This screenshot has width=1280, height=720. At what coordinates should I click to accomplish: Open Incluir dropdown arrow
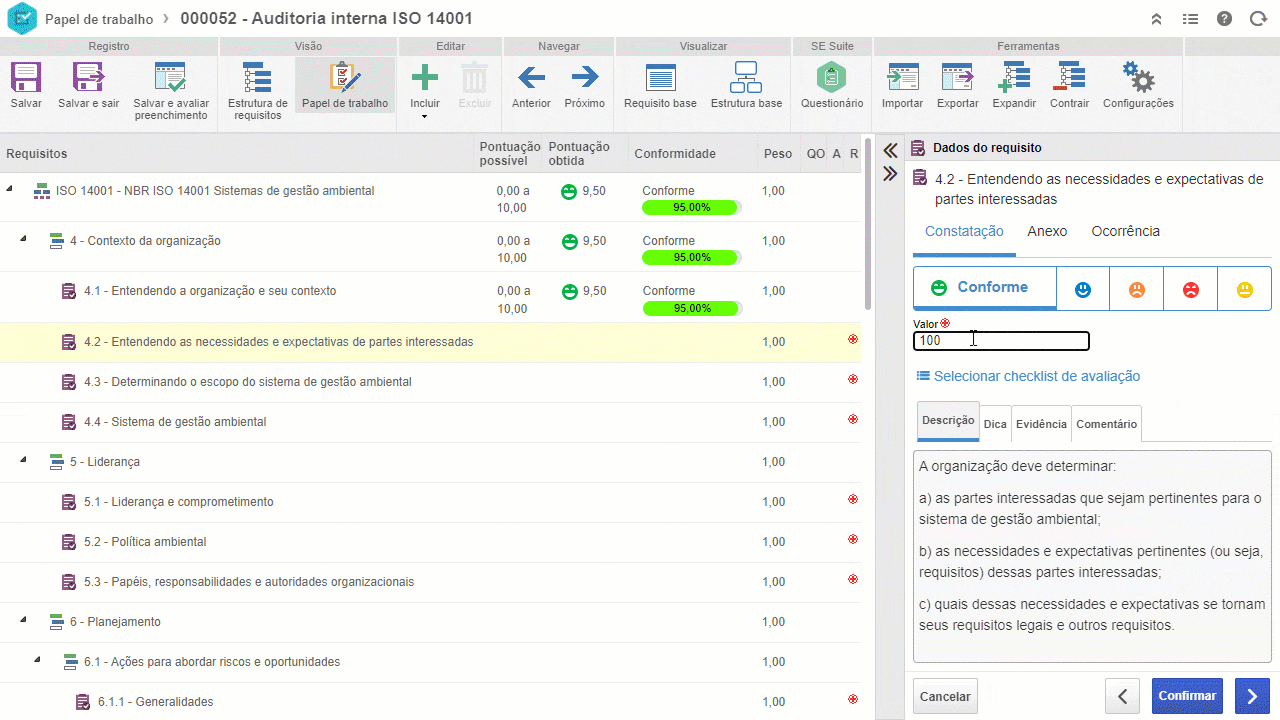click(425, 117)
